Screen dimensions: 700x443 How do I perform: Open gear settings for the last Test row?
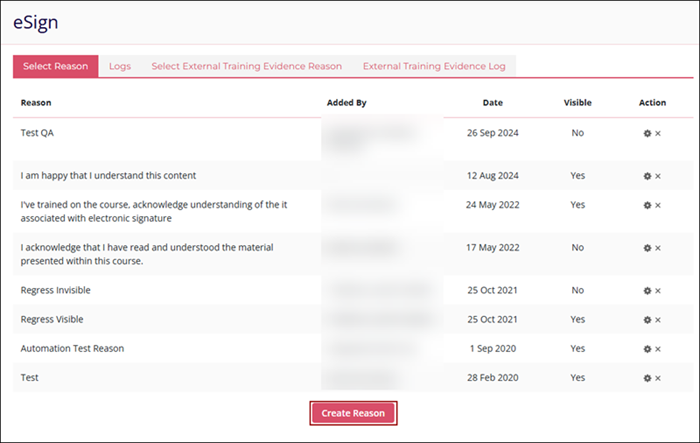647,378
